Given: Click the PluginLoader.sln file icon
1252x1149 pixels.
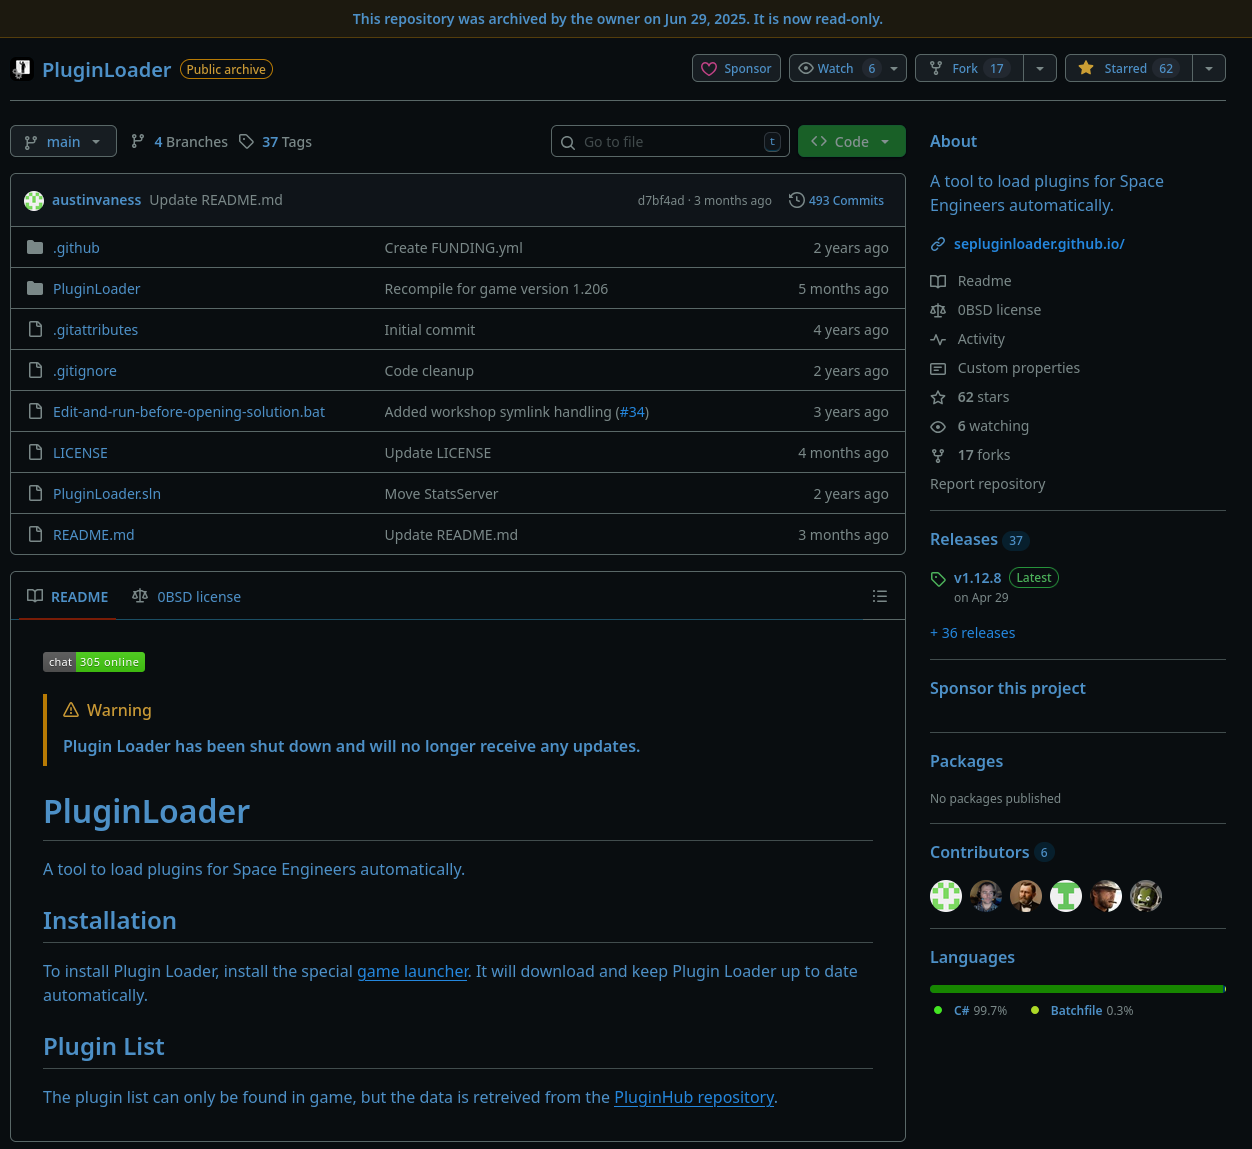Looking at the screenshot, I should coord(35,493).
